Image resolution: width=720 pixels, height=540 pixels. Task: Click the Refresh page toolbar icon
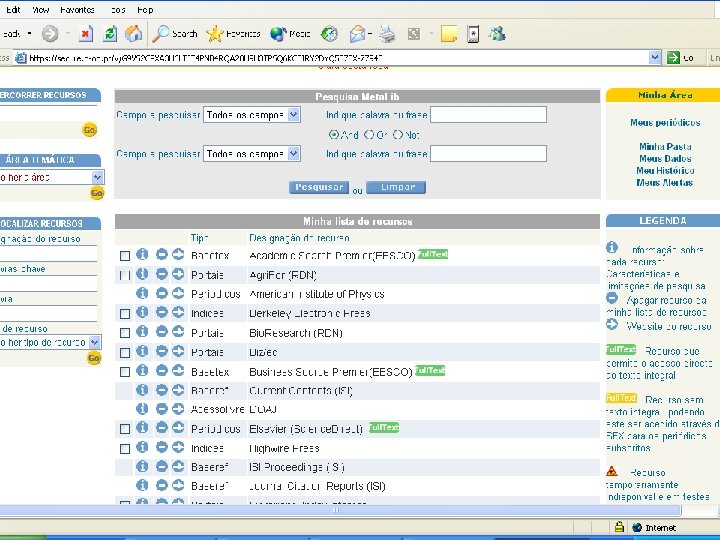point(110,34)
